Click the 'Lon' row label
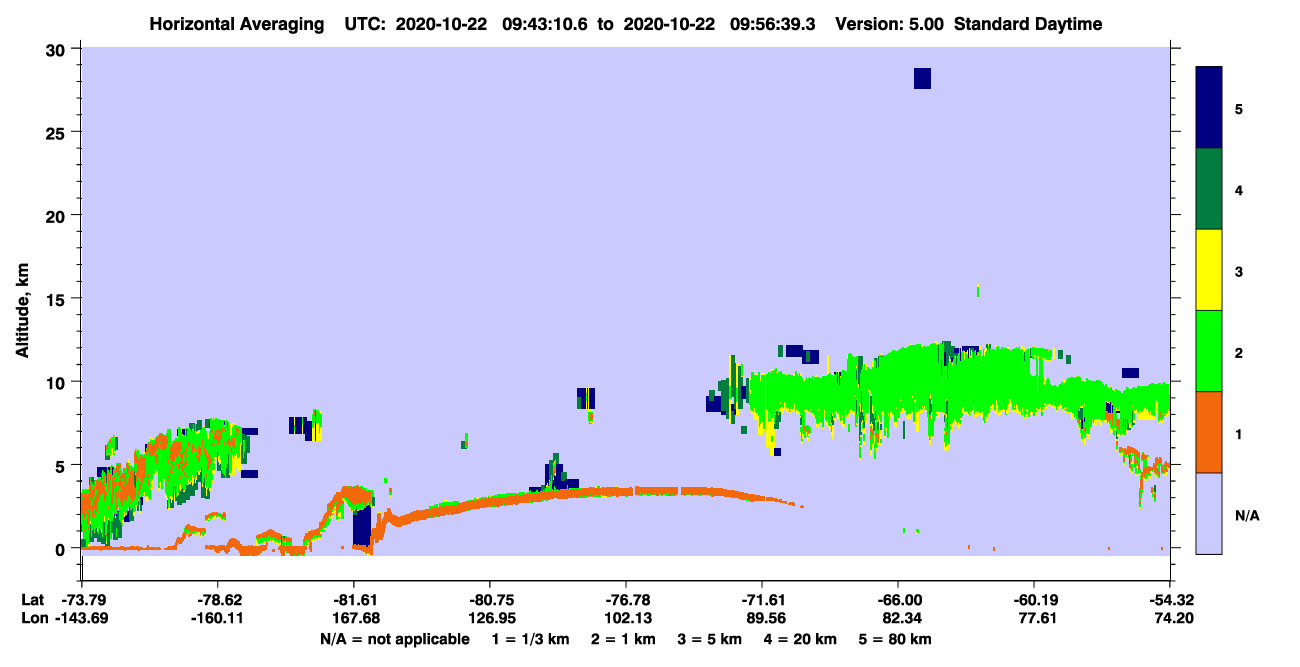1300x667 pixels. (33, 618)
